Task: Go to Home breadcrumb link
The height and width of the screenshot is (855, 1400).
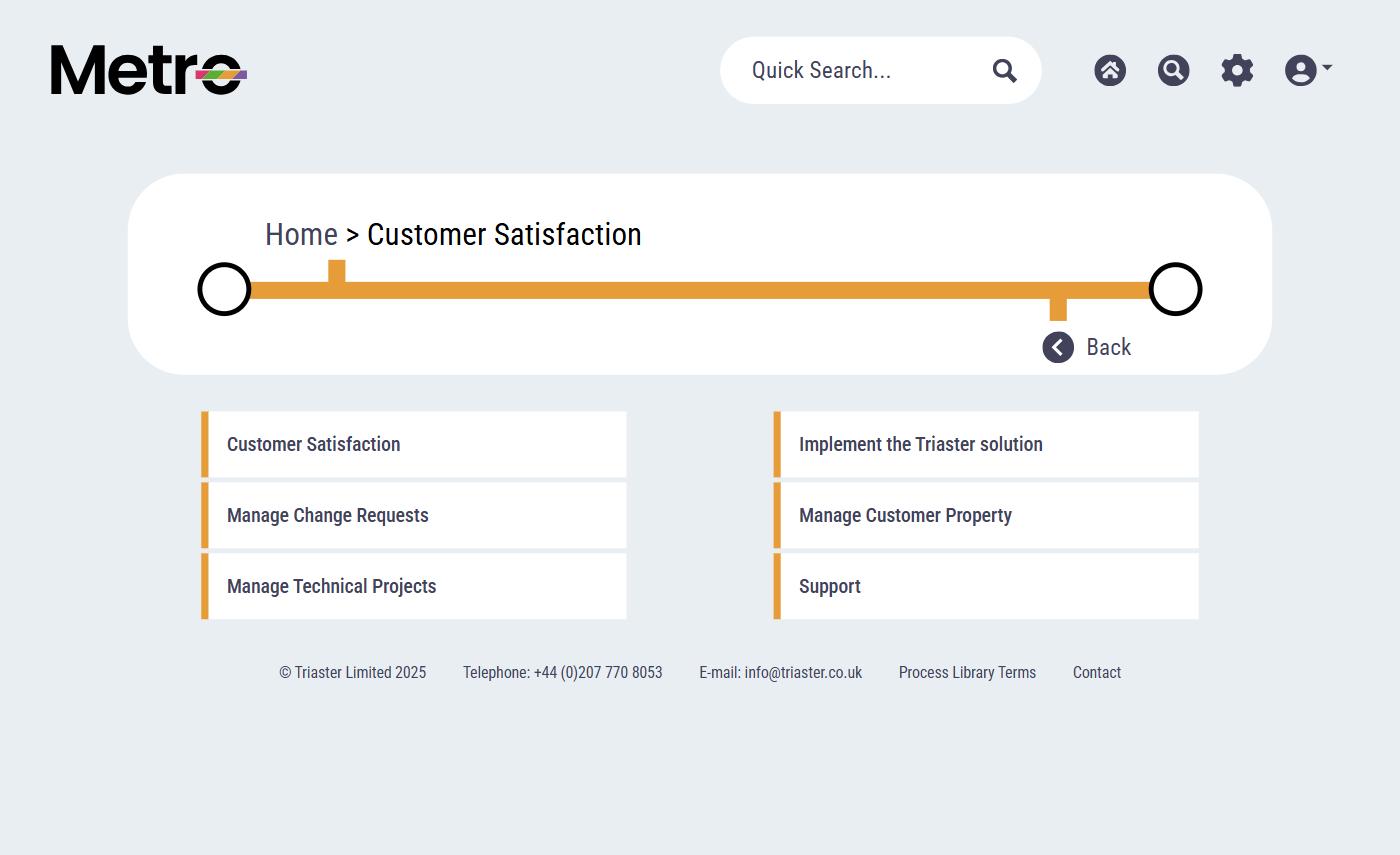Action: click(301, 234)
